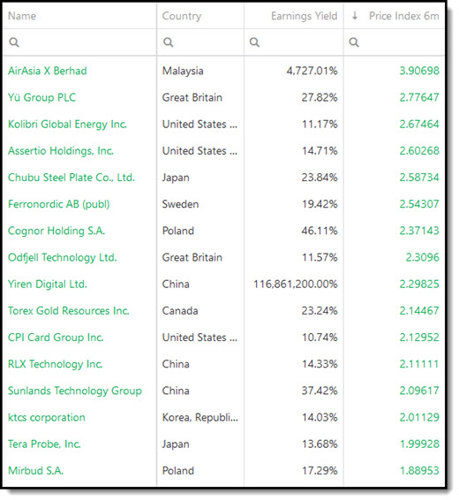Sort by the Name column header
The height and width of the screenshot is (500, 459).
[22, 16]
